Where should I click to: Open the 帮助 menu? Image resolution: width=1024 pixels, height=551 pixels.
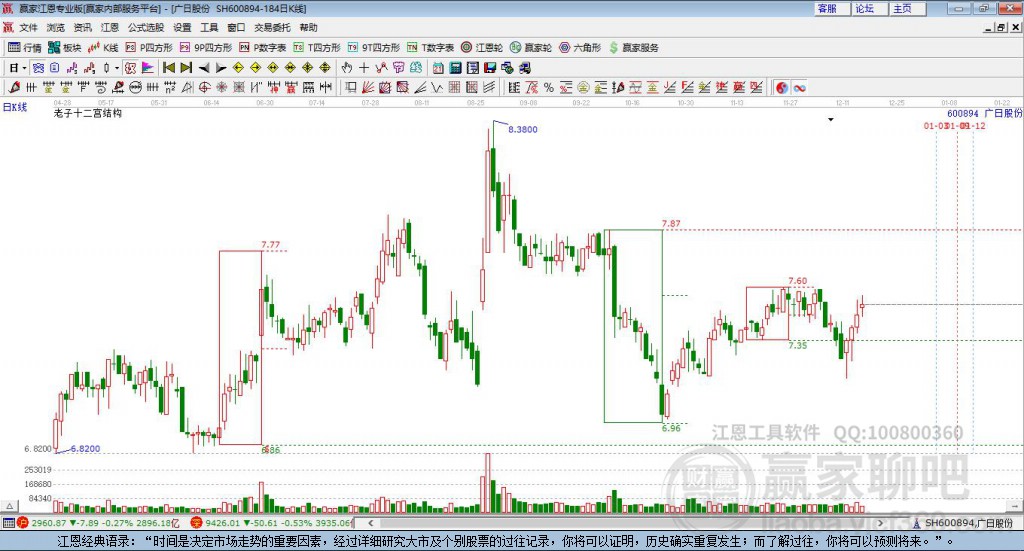click(308, 27)
